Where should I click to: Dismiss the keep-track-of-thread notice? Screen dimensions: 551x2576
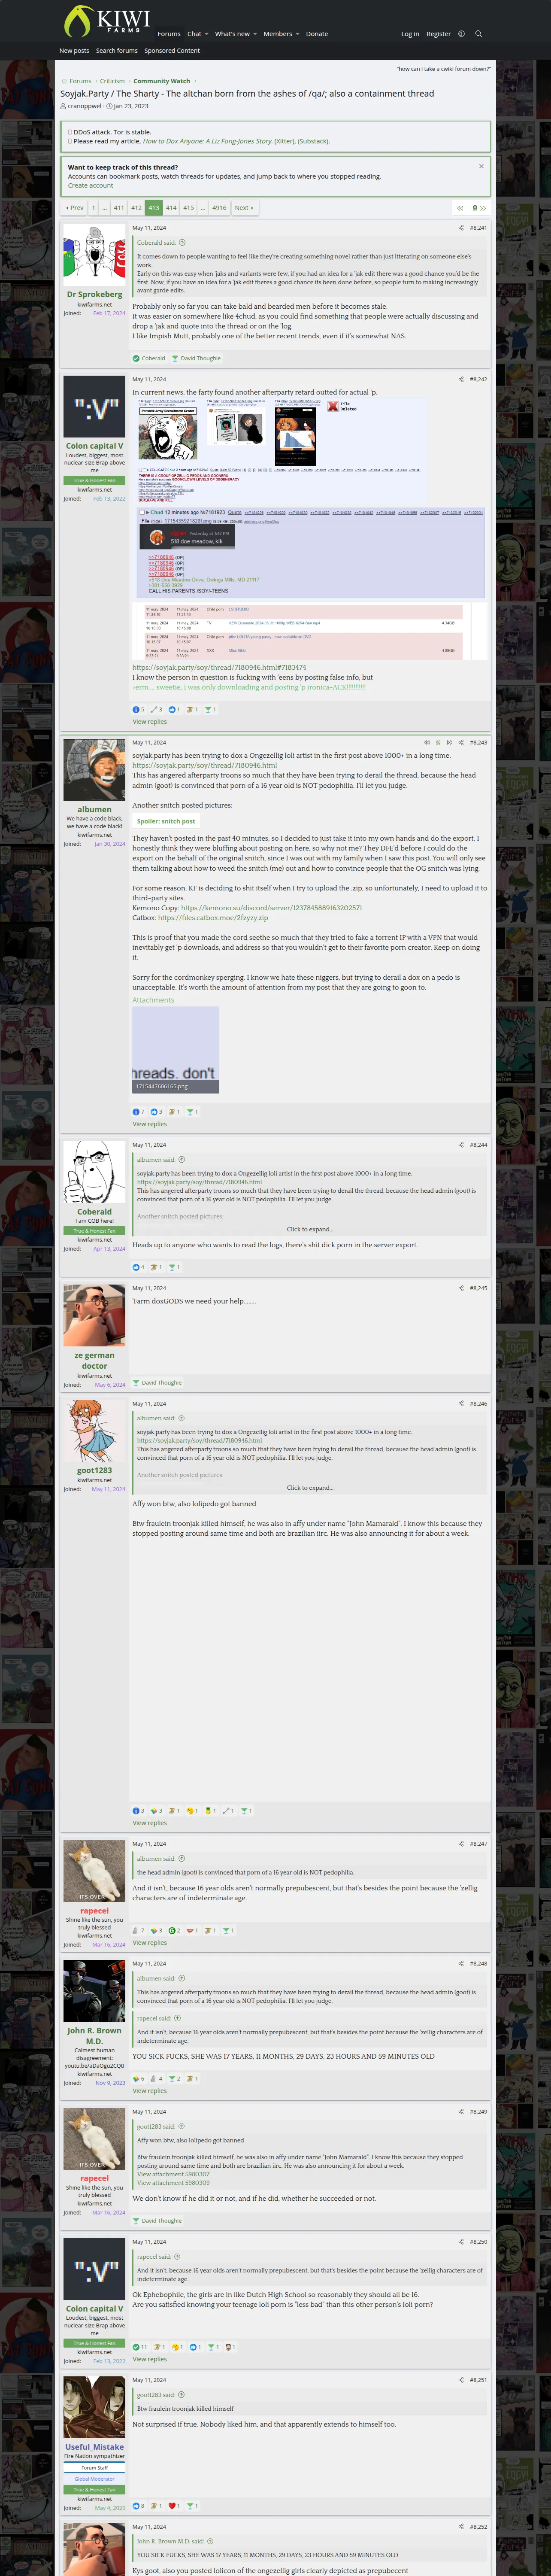point(481,166)
